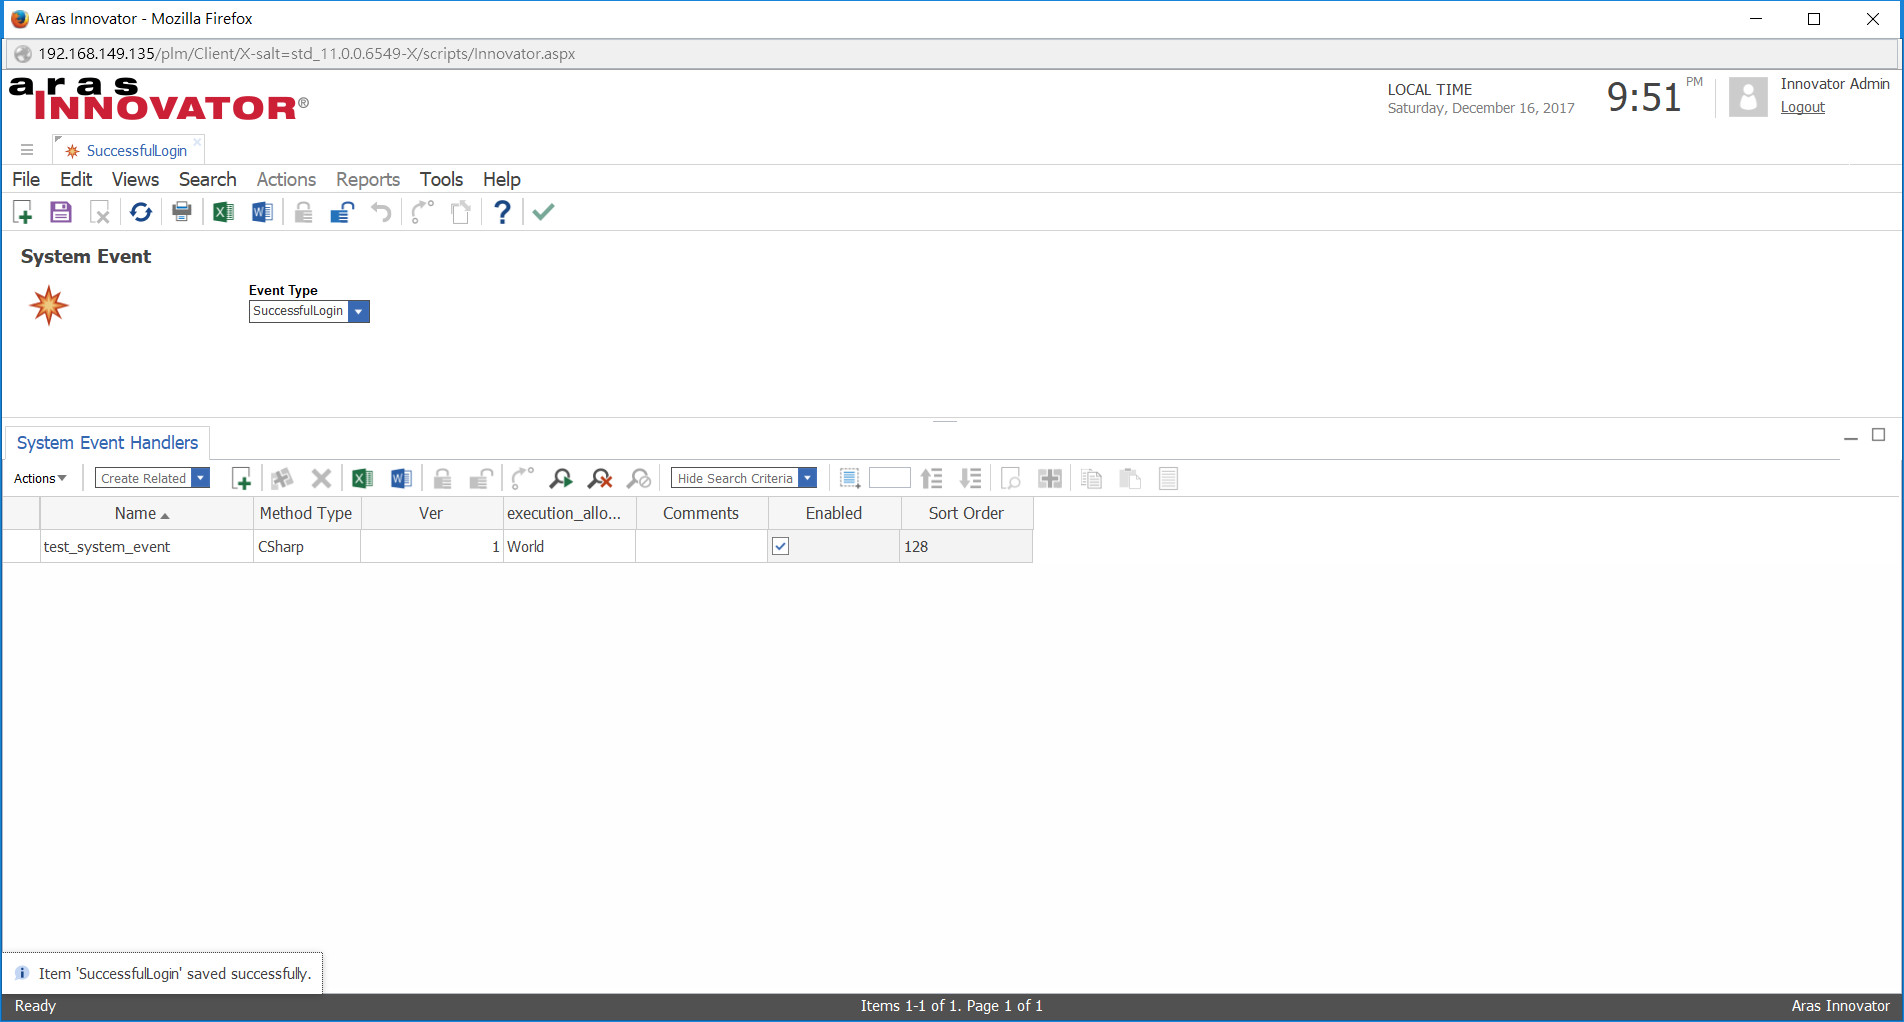Open the Create Related dropdown
The image size is (1904, 1022).
201,478
